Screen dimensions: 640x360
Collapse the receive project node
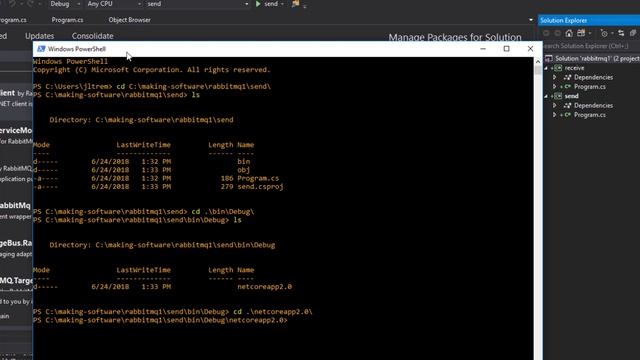546,68
